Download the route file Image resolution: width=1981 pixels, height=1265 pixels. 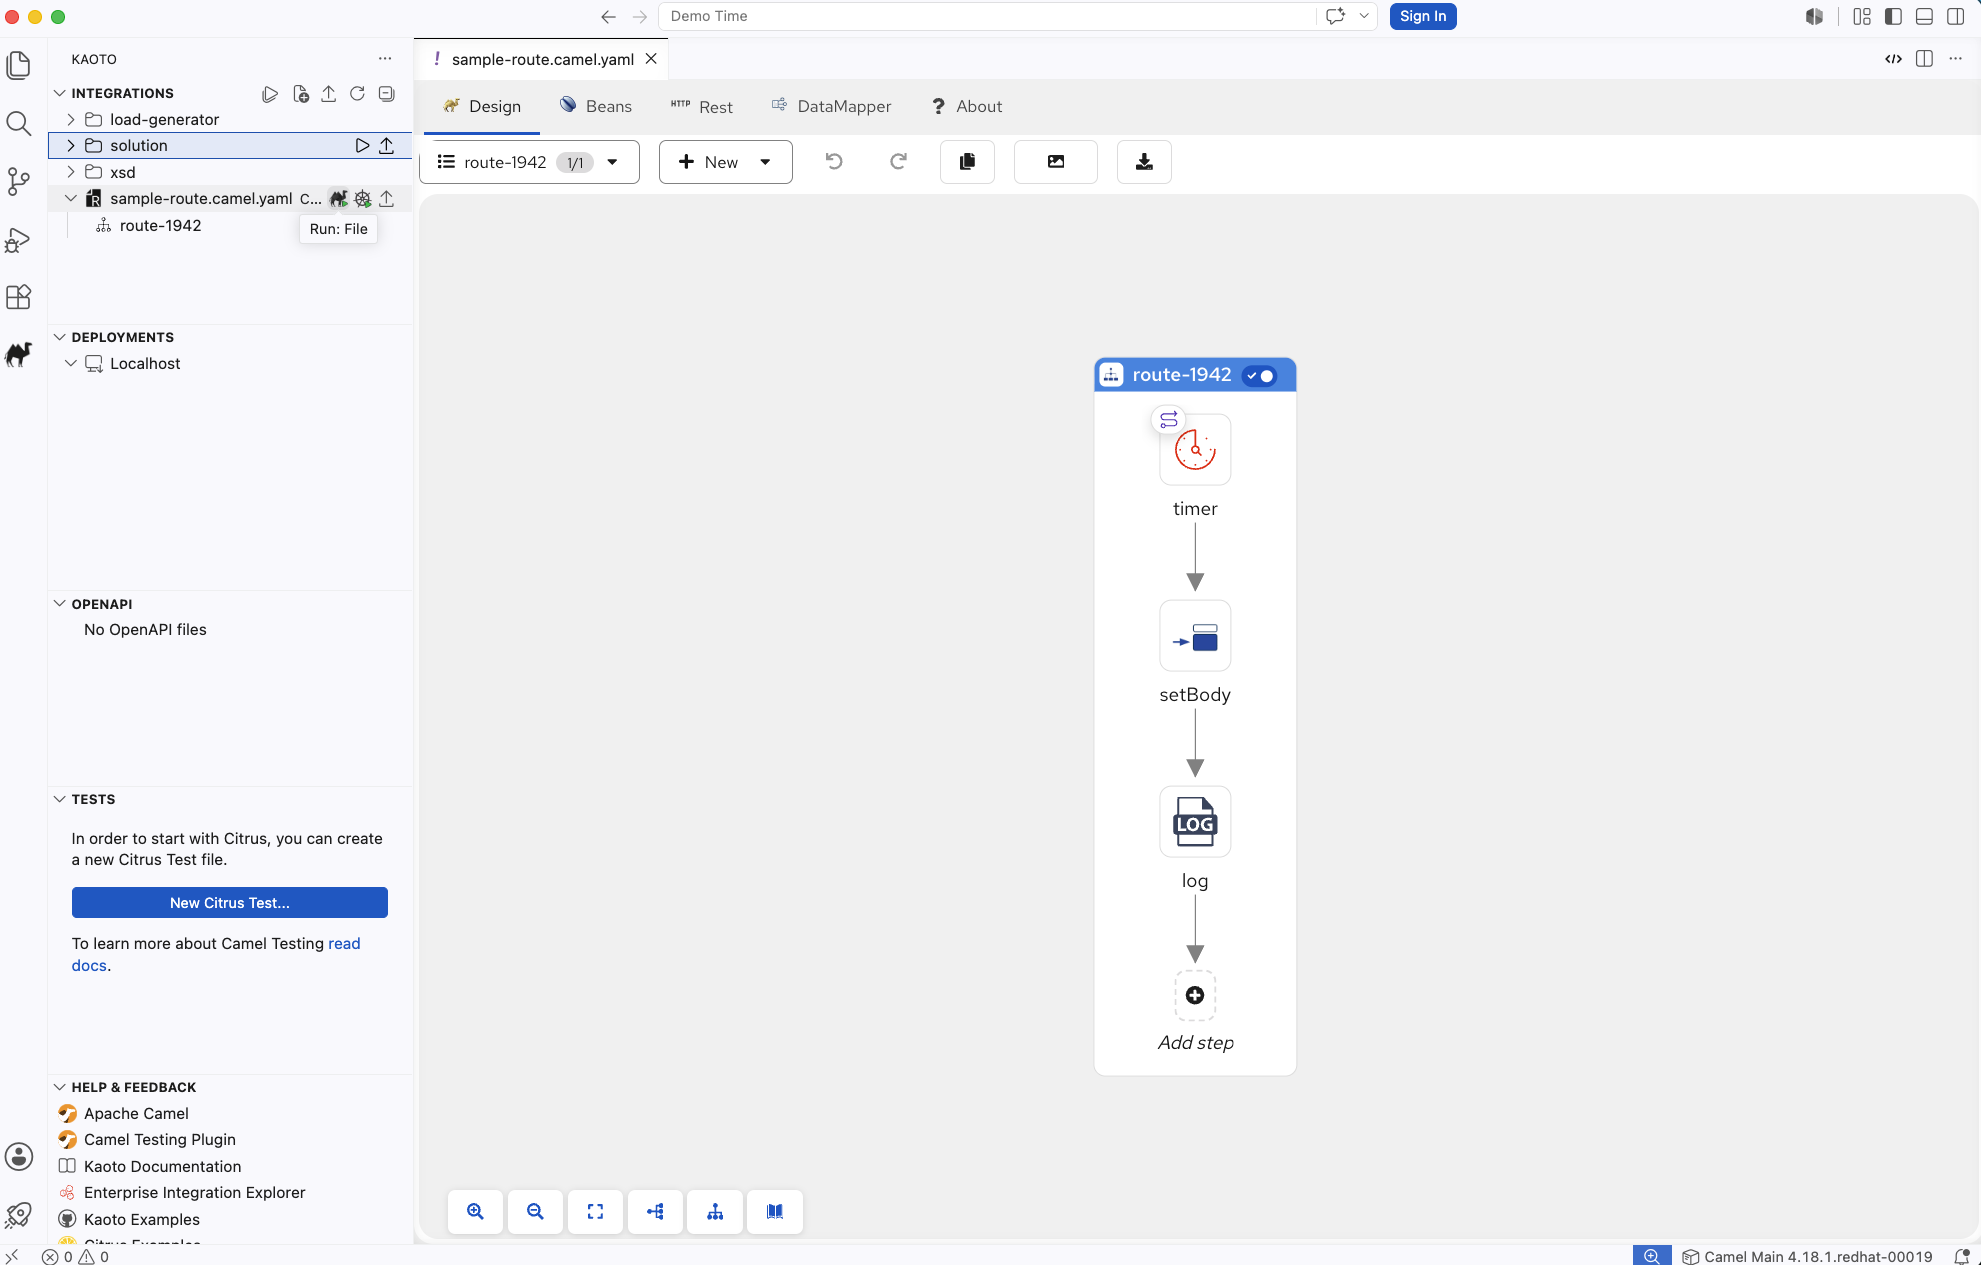(x=1144, y=162)
